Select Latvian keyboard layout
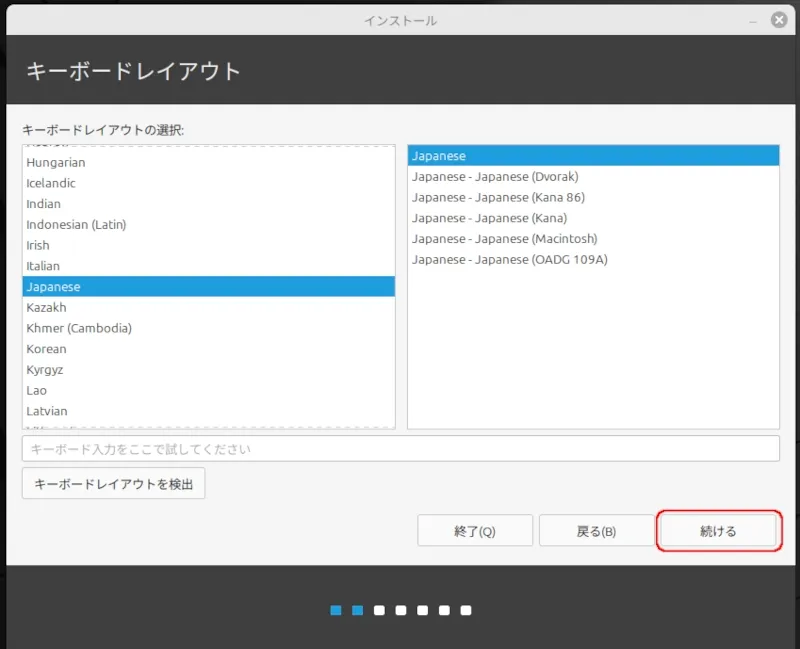Screen dimensions: 800x649 [47, 411]
